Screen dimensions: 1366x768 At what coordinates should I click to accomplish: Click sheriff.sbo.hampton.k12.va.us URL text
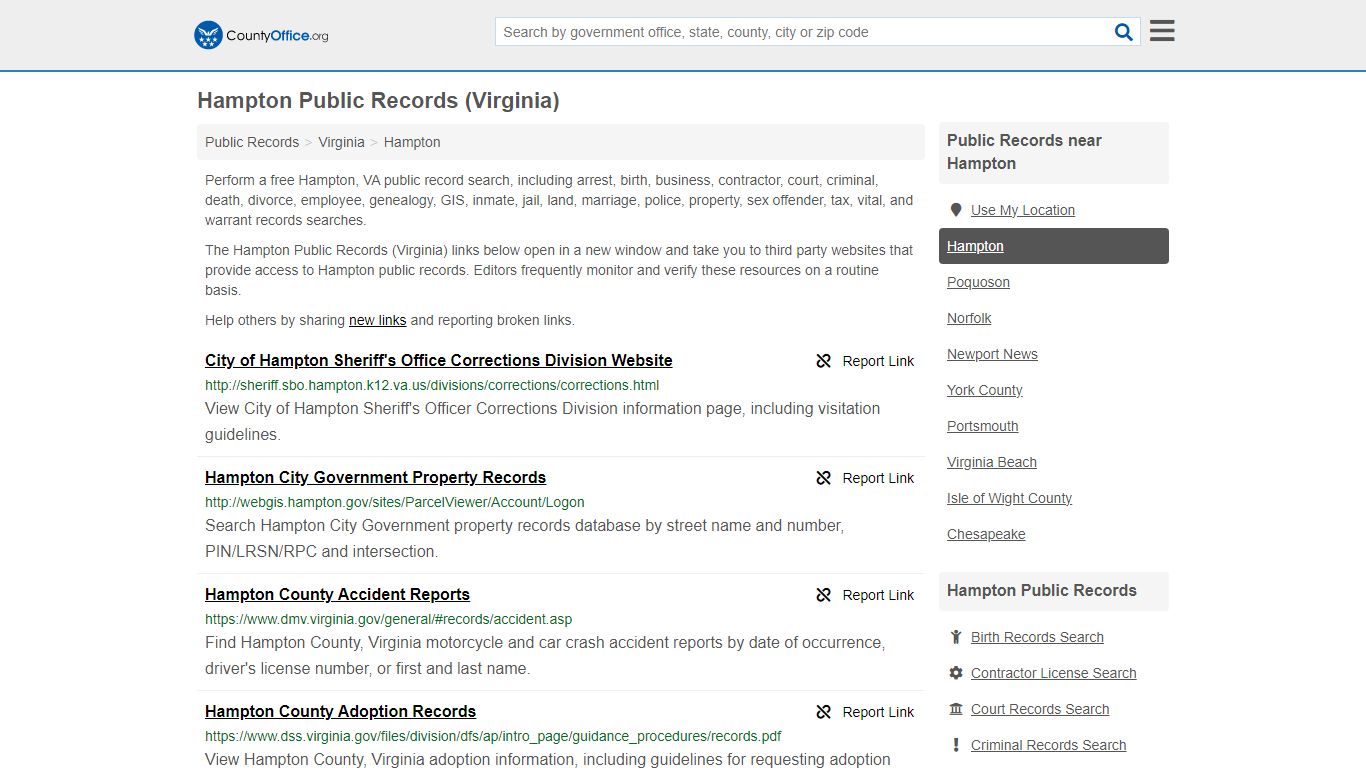click(432, 385)
